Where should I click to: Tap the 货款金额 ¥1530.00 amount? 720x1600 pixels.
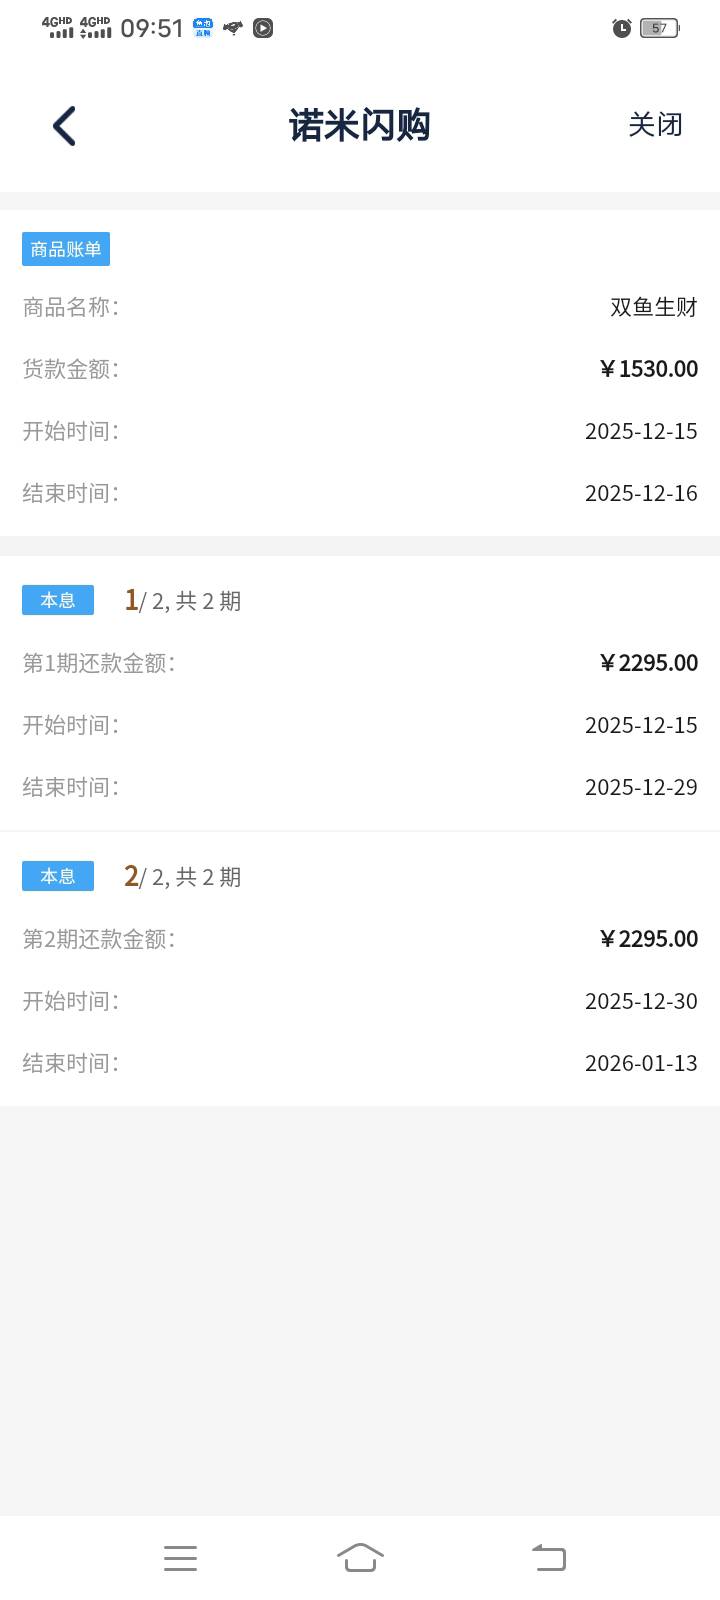[648, 369]
